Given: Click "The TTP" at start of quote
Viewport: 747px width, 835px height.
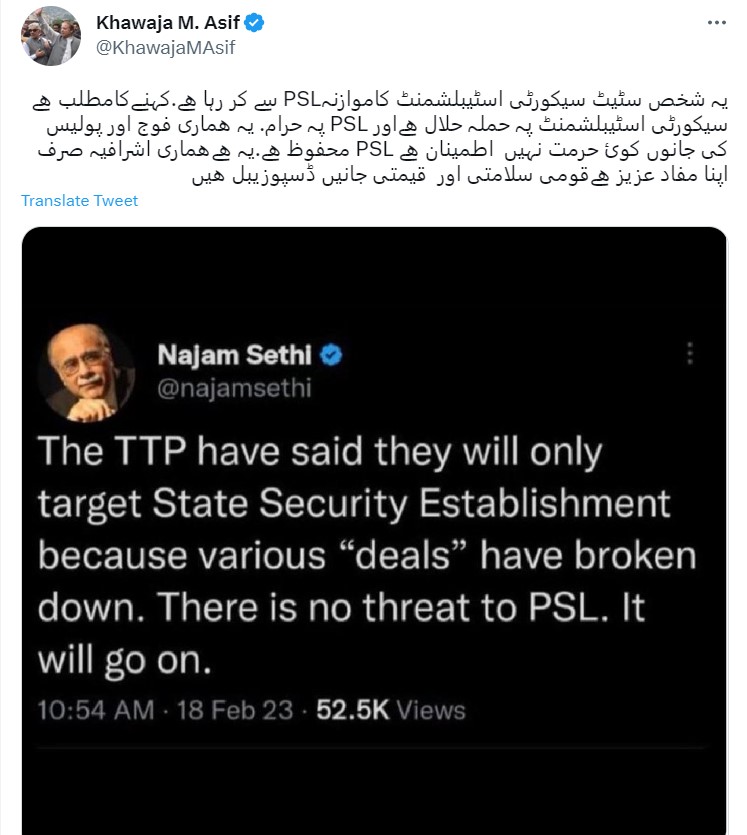Looking at the screenshot, I should pos(113,453).
